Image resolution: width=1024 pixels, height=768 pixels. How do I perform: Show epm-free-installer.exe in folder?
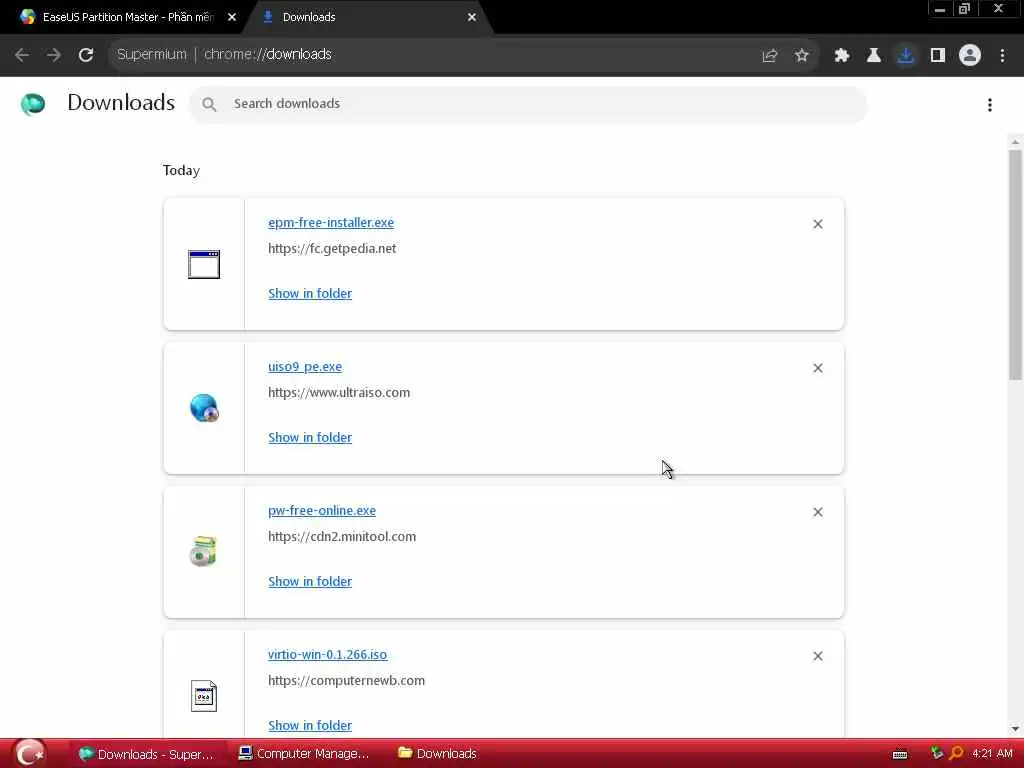point(310,293)
